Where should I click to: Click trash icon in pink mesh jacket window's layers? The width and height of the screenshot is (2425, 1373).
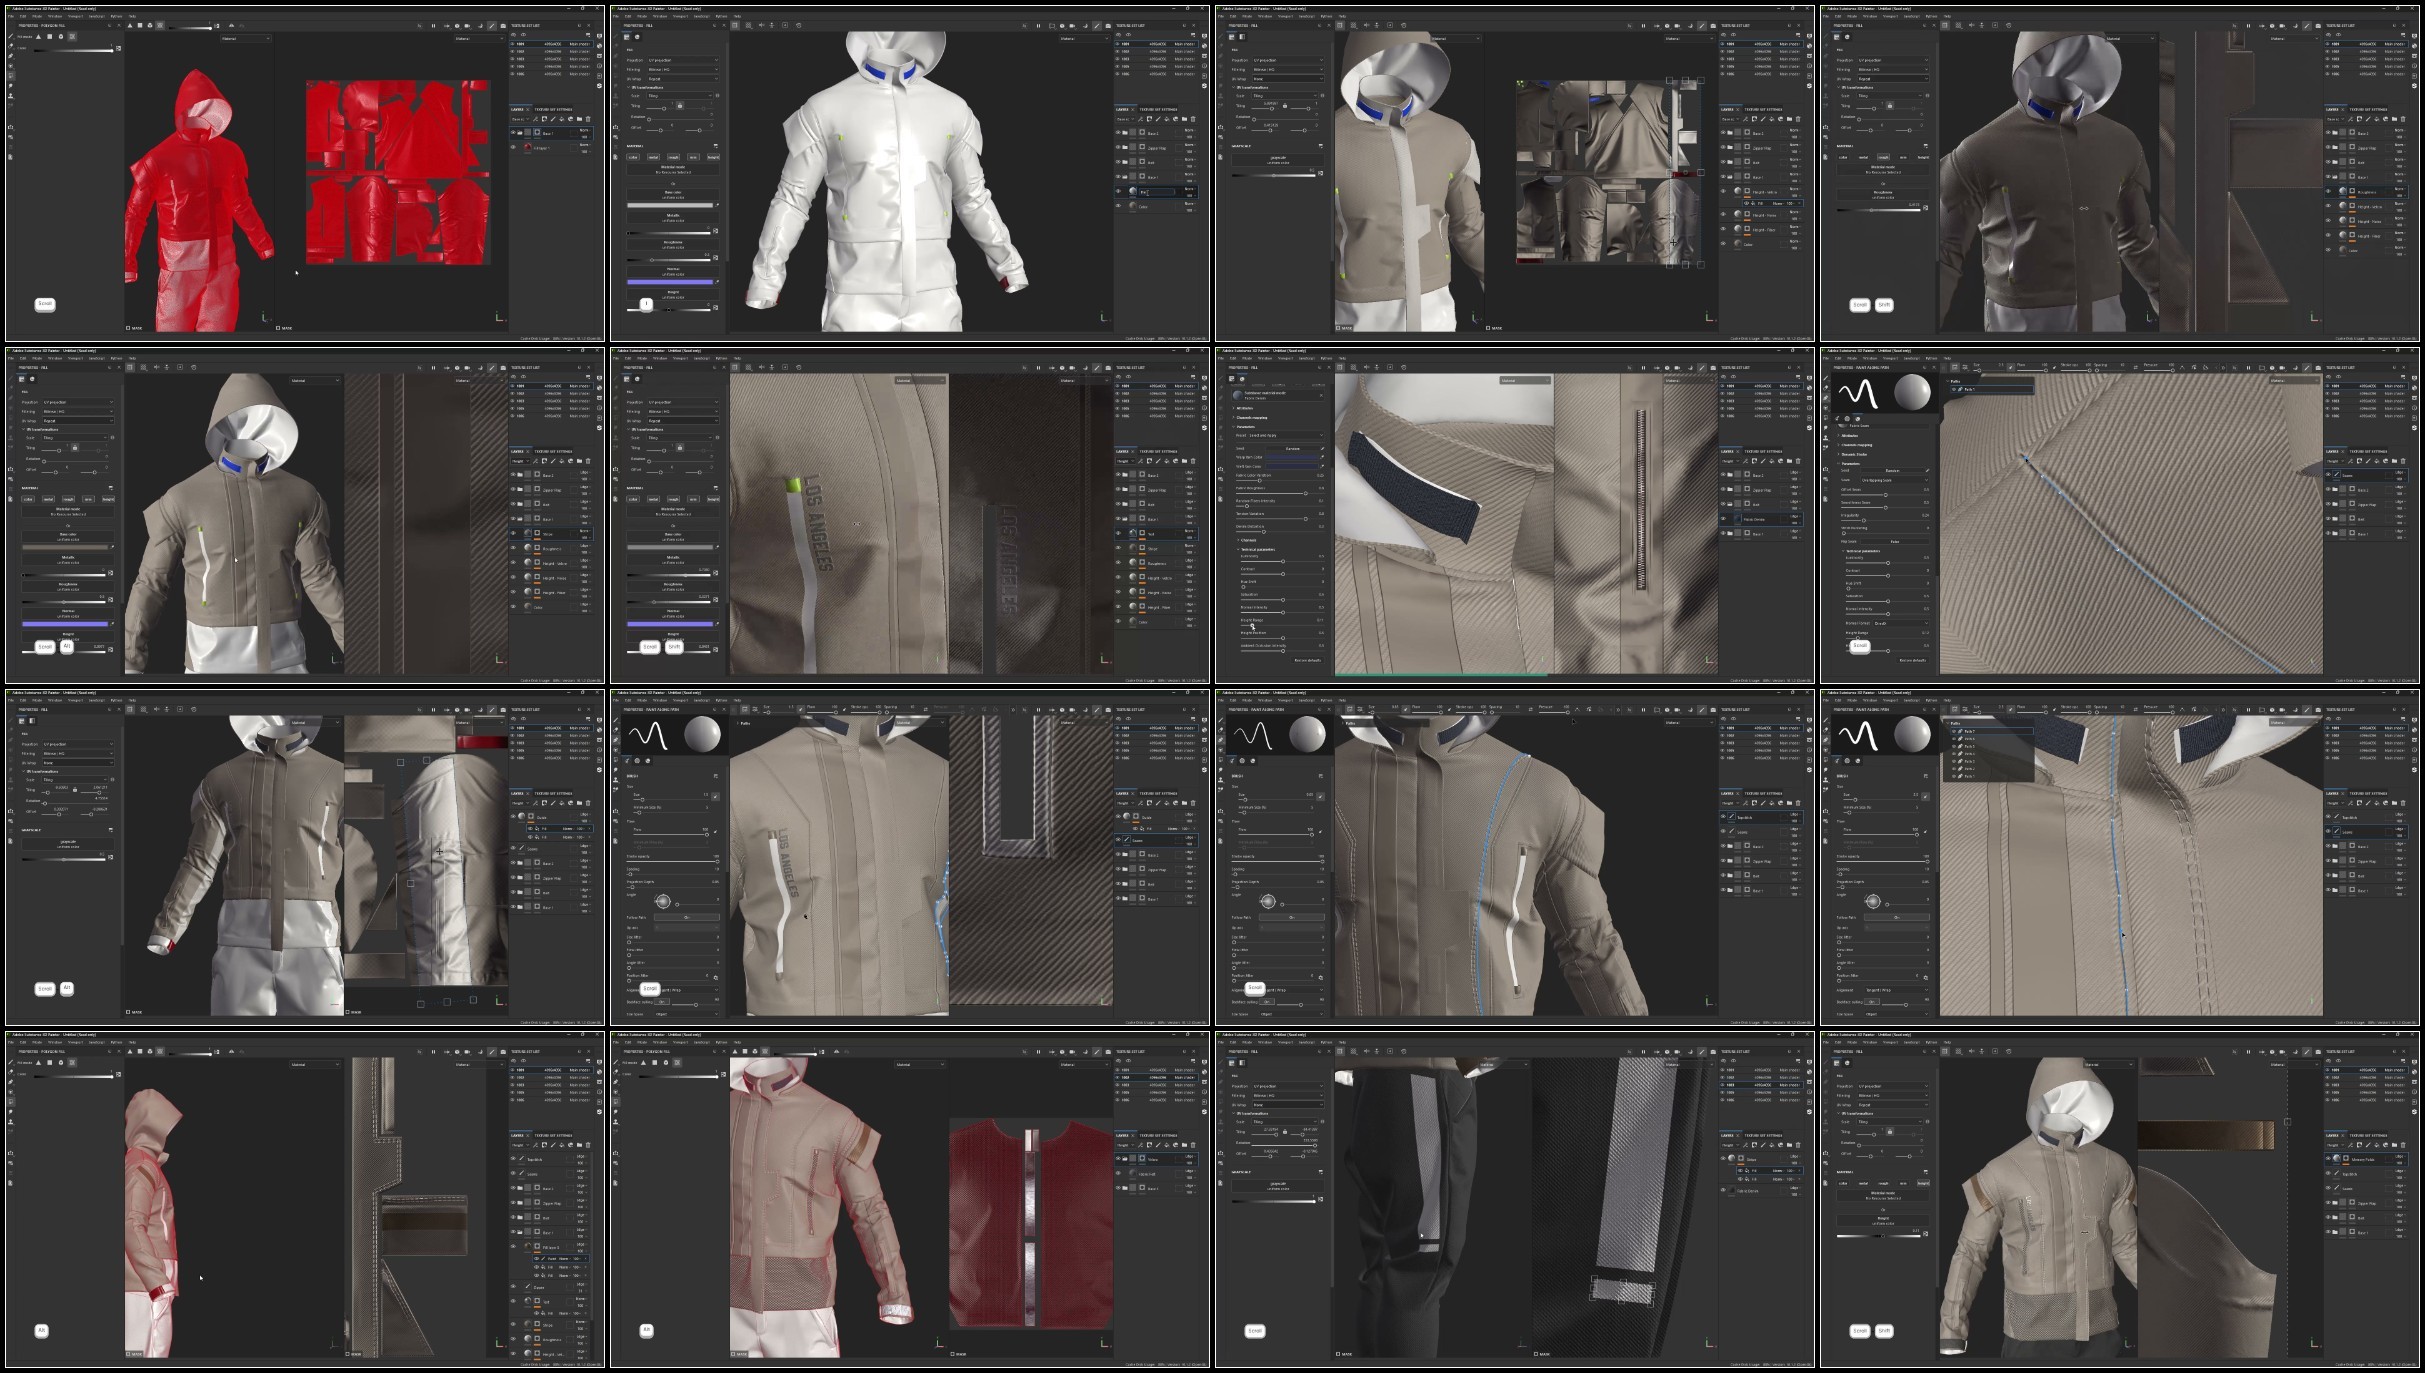coord(1194,1145)
